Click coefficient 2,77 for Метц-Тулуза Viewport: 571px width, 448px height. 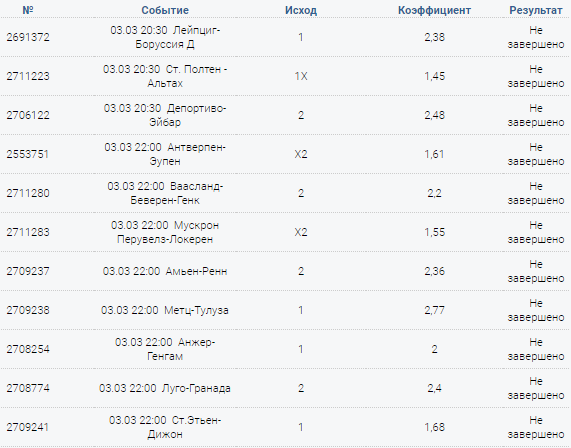[x=434, y=310]
